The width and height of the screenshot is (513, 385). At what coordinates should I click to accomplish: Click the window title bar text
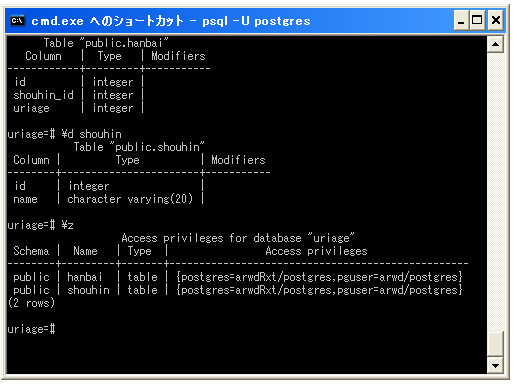[x=171, y=21]
